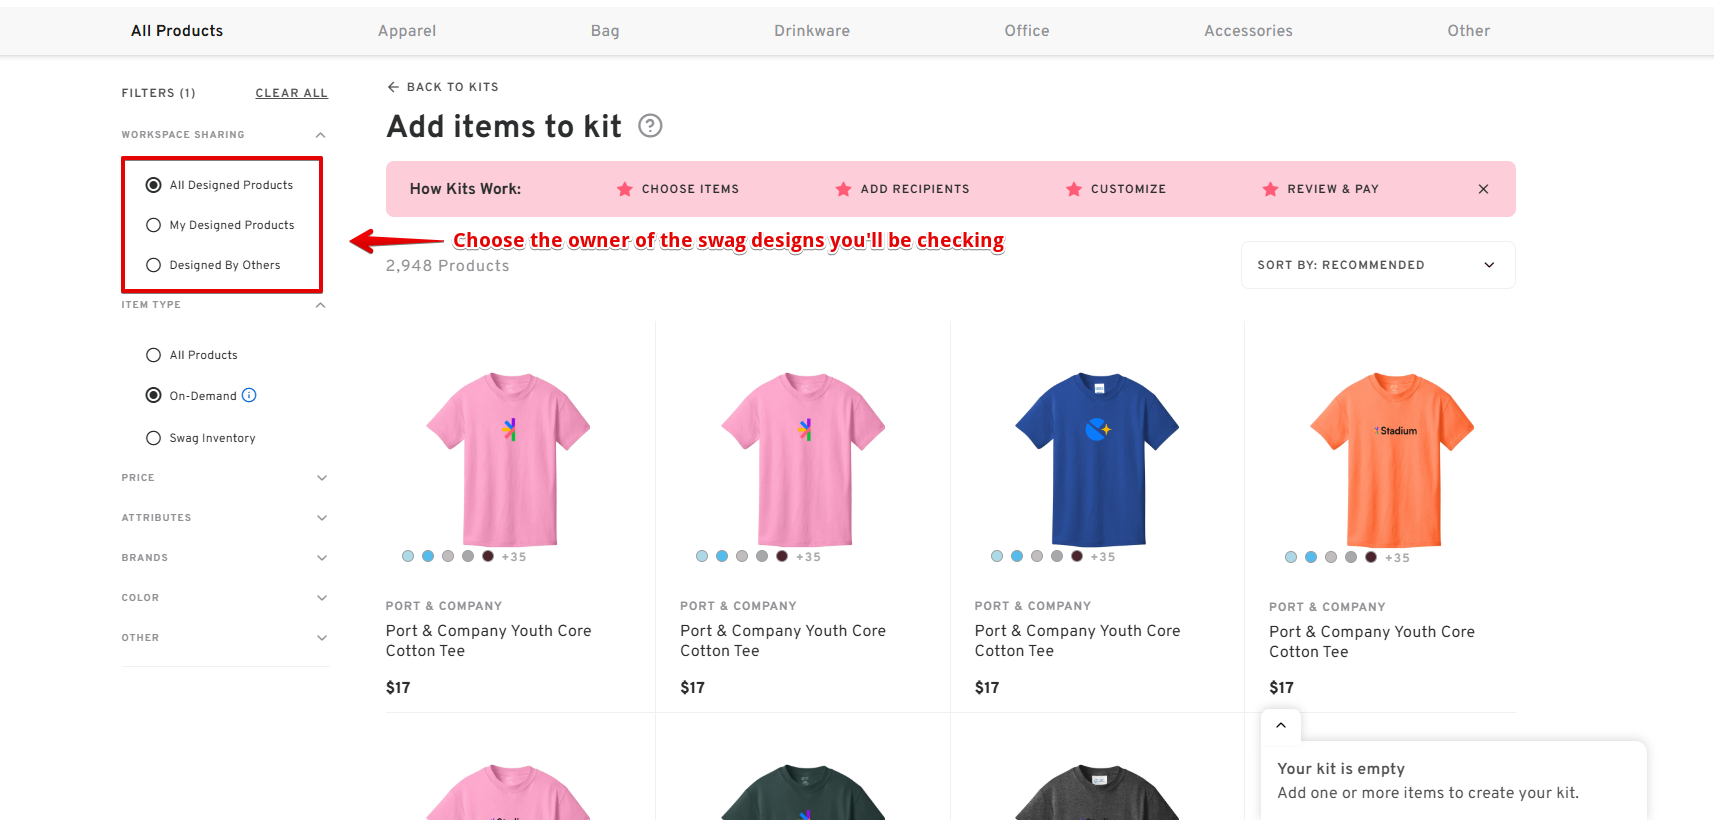Pick the dark maroon swatch on first pink tee

point(488,556)
